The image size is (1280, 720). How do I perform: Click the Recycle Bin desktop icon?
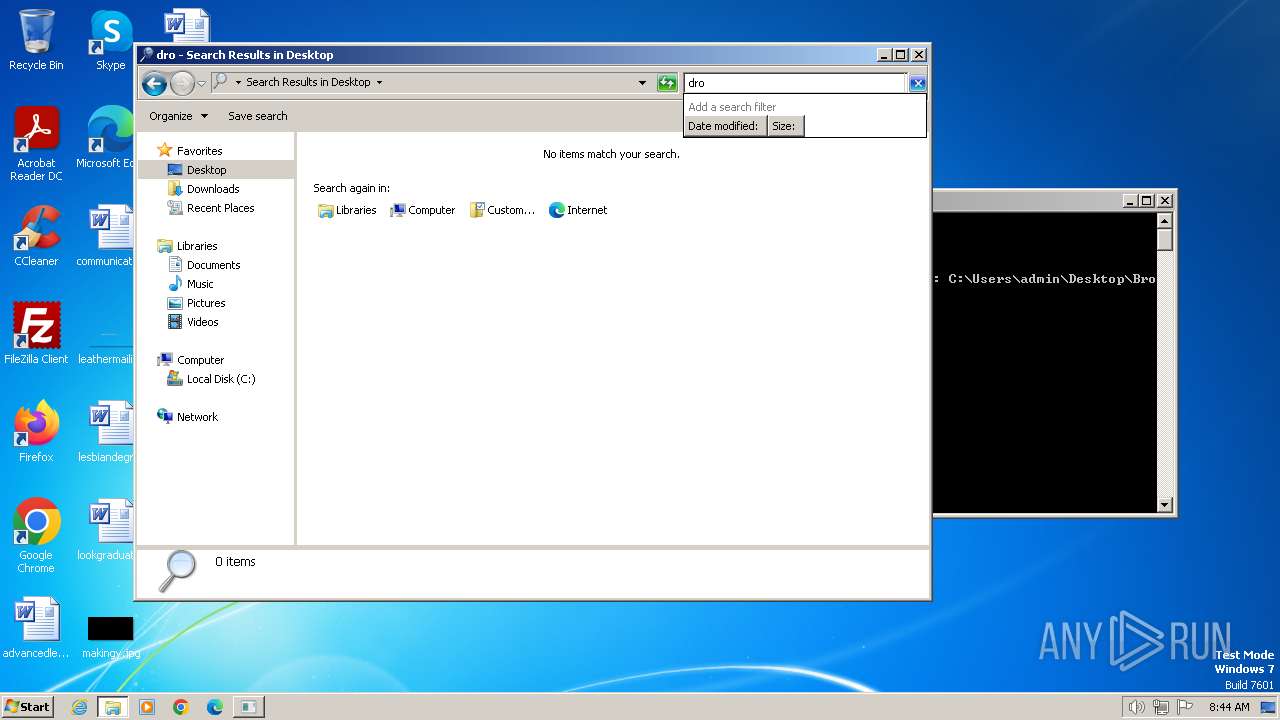36,40
